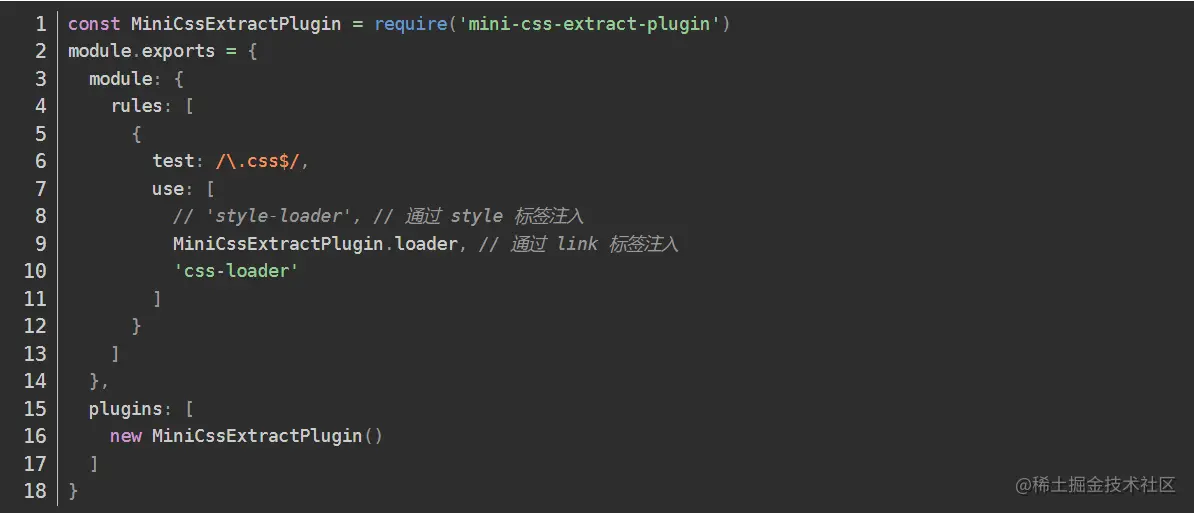Screen dimensions: 1194x513
Task: Click the commented 'style-loader' text
Action: tap(277, 216)
